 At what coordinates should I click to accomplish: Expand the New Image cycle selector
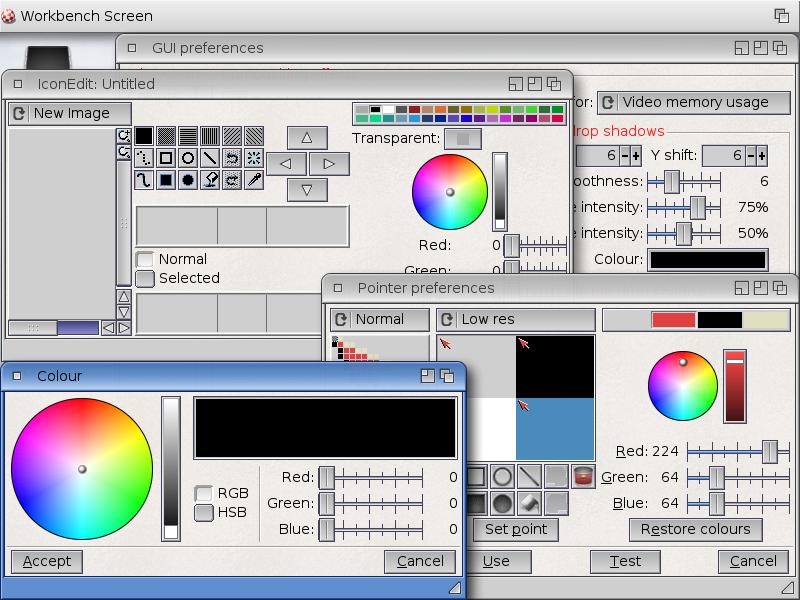pos(70,114)
